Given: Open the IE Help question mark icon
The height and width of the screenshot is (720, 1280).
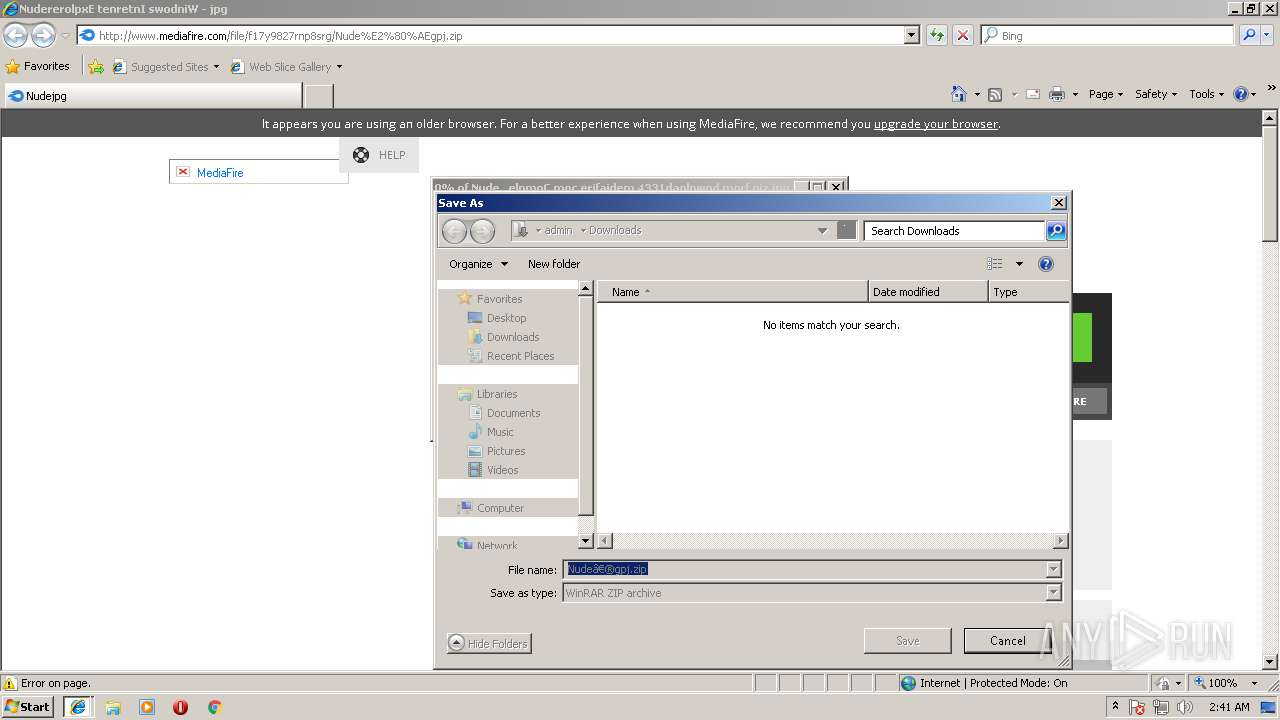Looking at the screenshot, I should click(x=1241, y=94).
